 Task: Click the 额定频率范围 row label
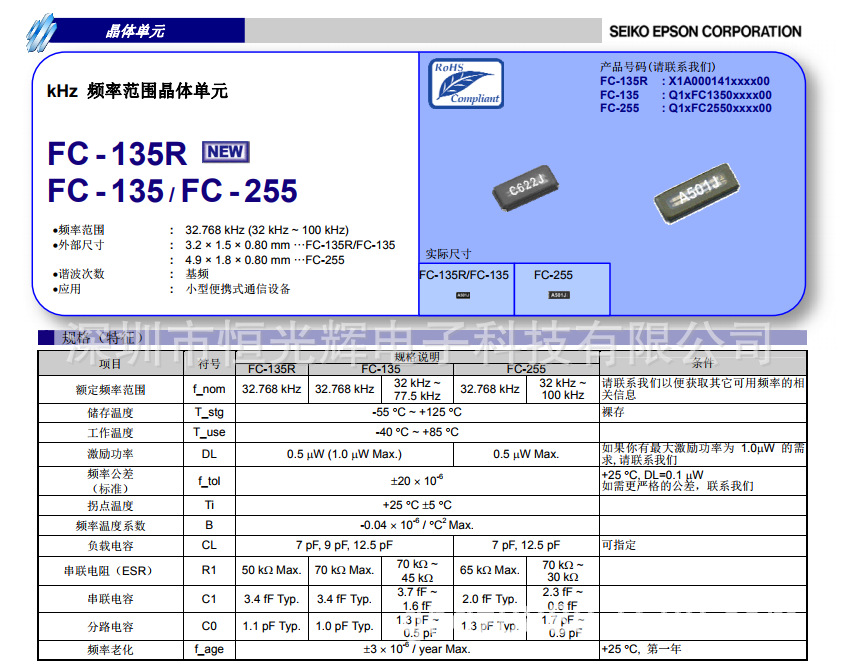click(110, 390)
